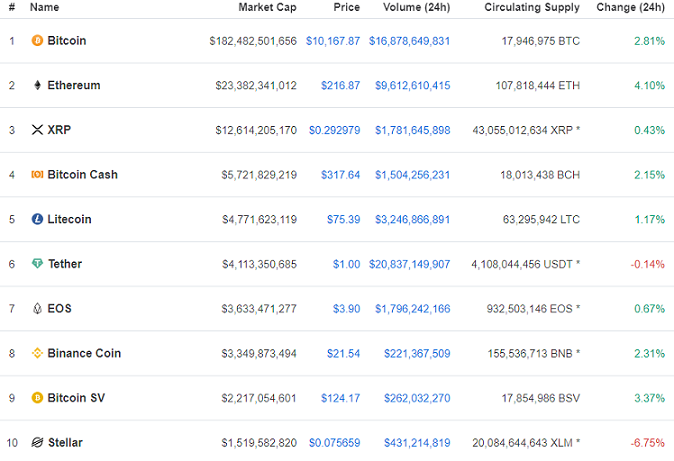Select Ethereum change 4.10%
Image resolution: width=674 pixels, height=461 pixels.
click(649, 86)
